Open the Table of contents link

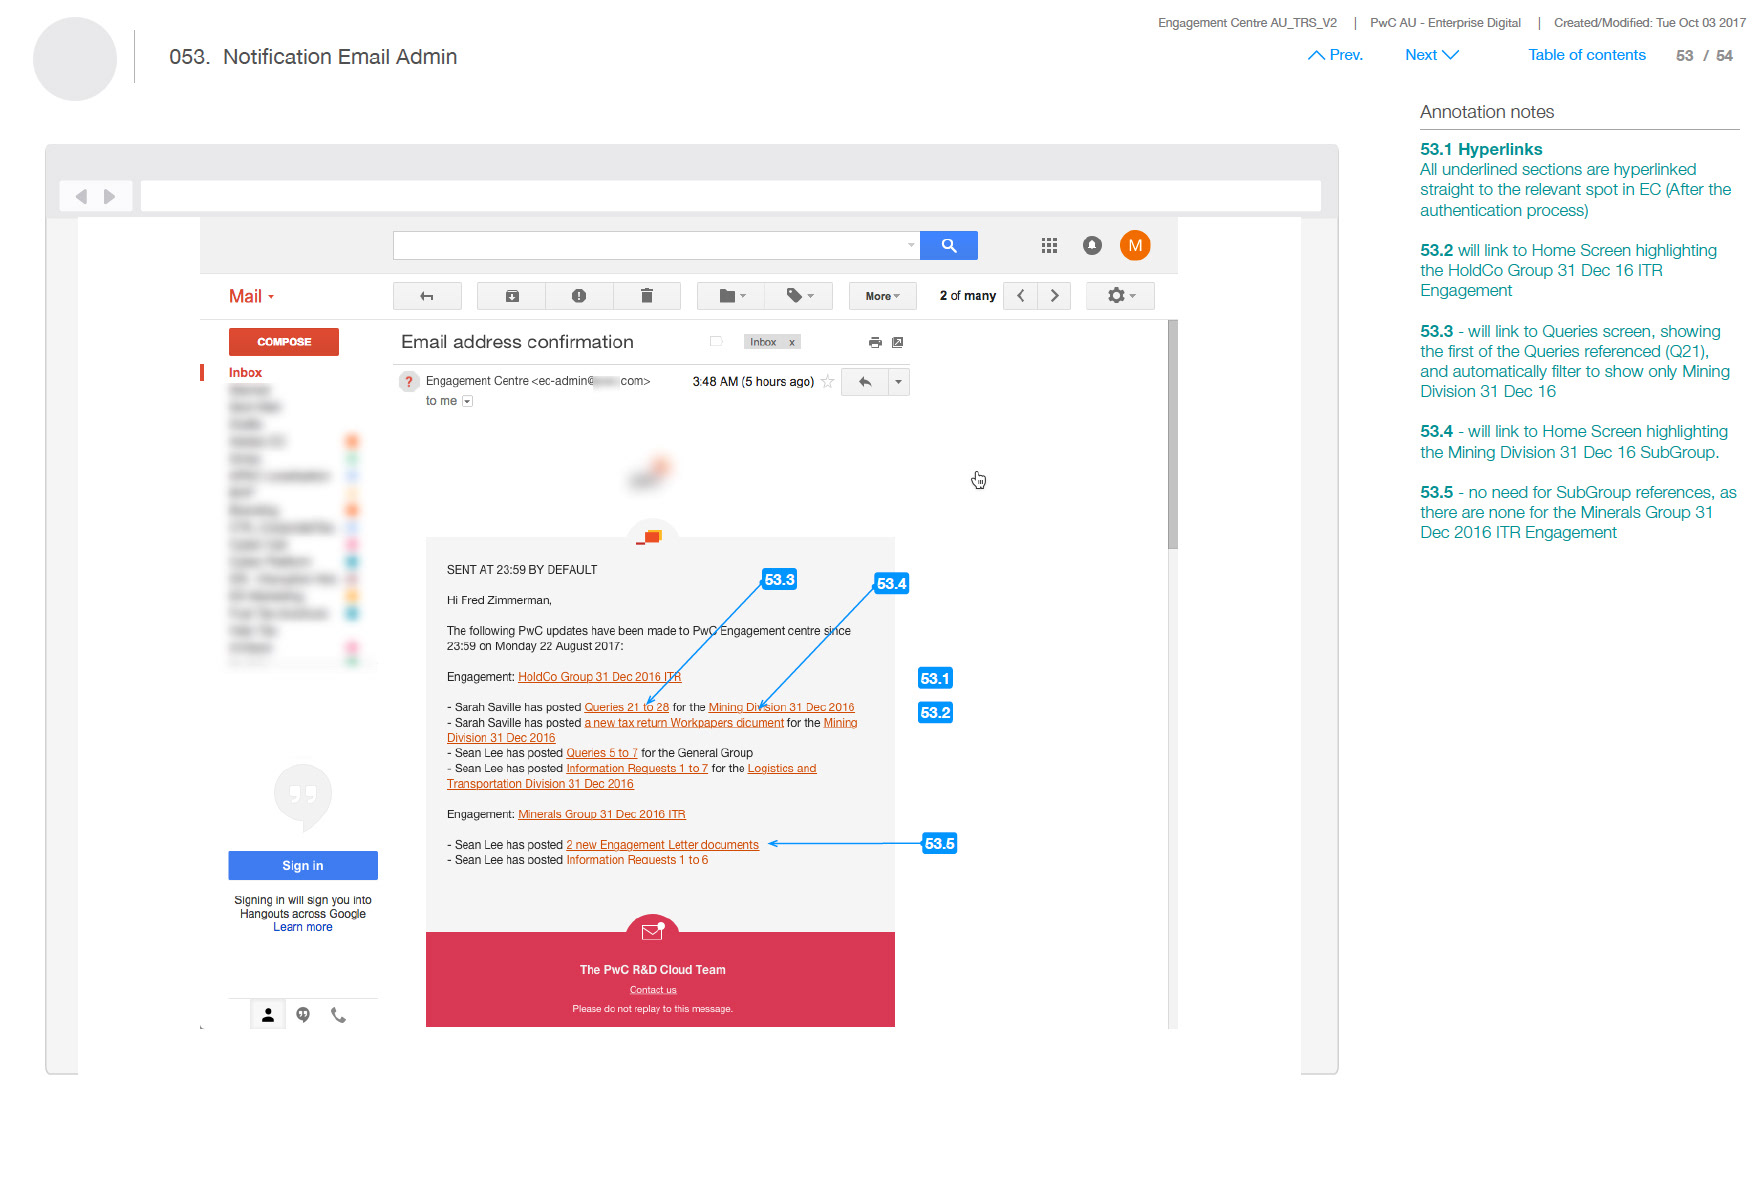pyautogui.click(x=1587, y=55)
